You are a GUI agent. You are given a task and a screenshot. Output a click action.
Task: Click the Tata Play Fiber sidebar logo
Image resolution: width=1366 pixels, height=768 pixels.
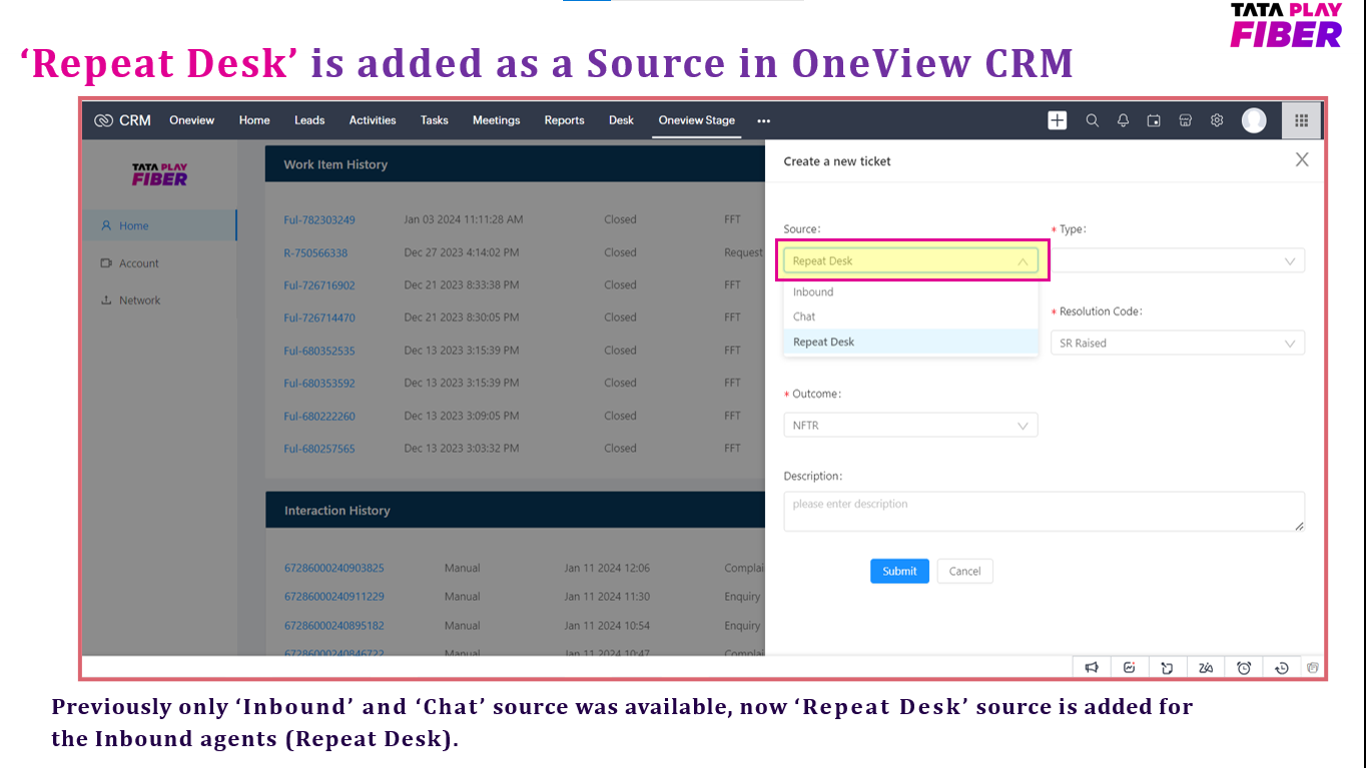[x=160, y=174]
